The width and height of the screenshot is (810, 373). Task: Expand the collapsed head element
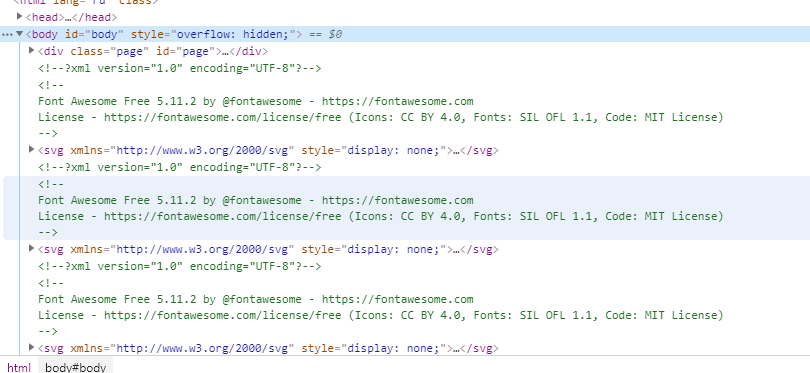[20, 17]
